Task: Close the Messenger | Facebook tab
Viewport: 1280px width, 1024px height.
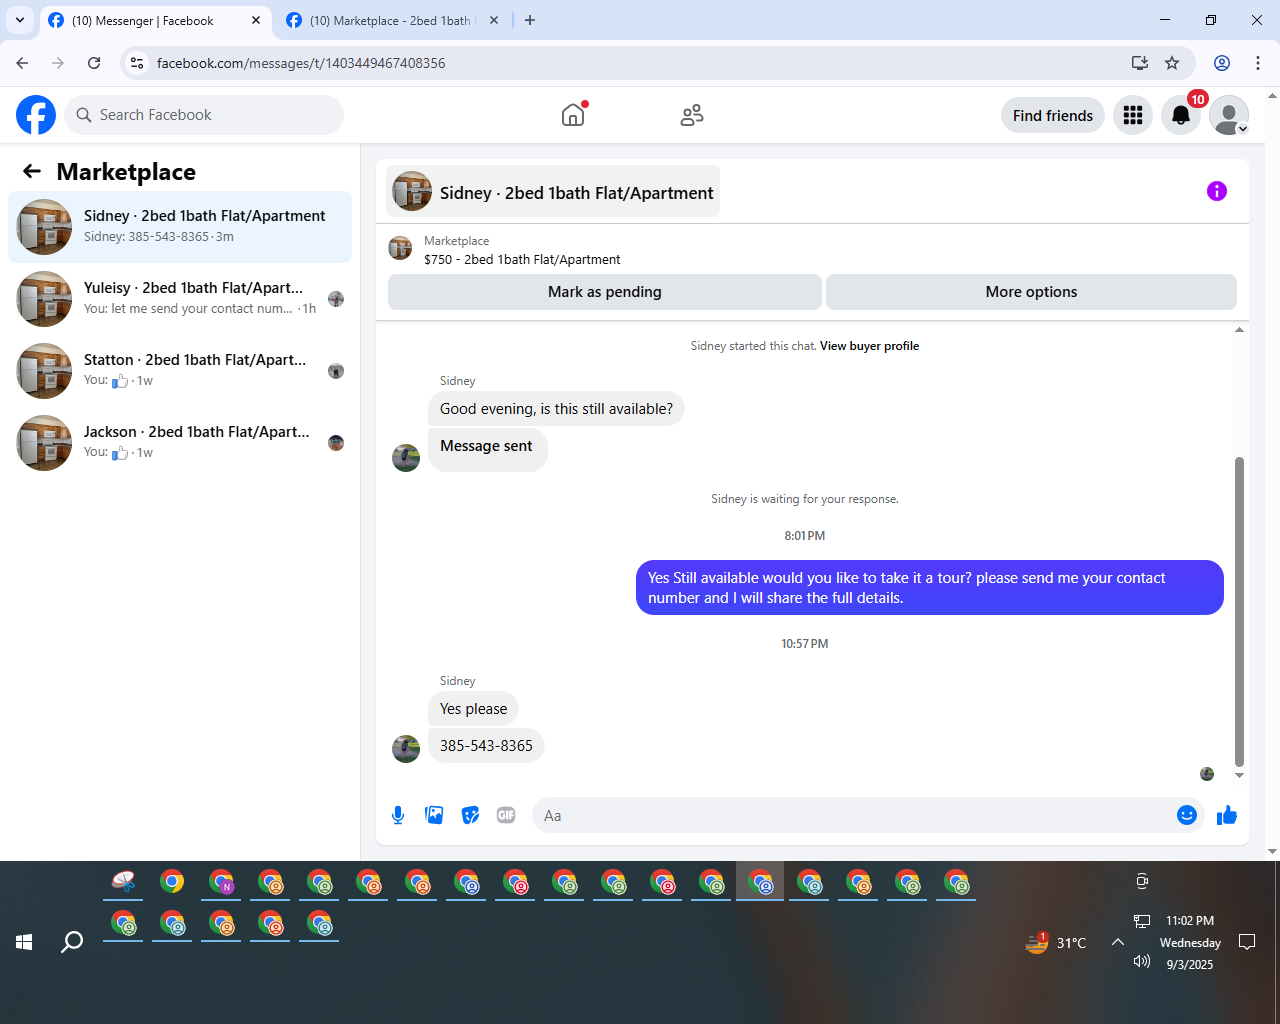Action: pos(256,20)
